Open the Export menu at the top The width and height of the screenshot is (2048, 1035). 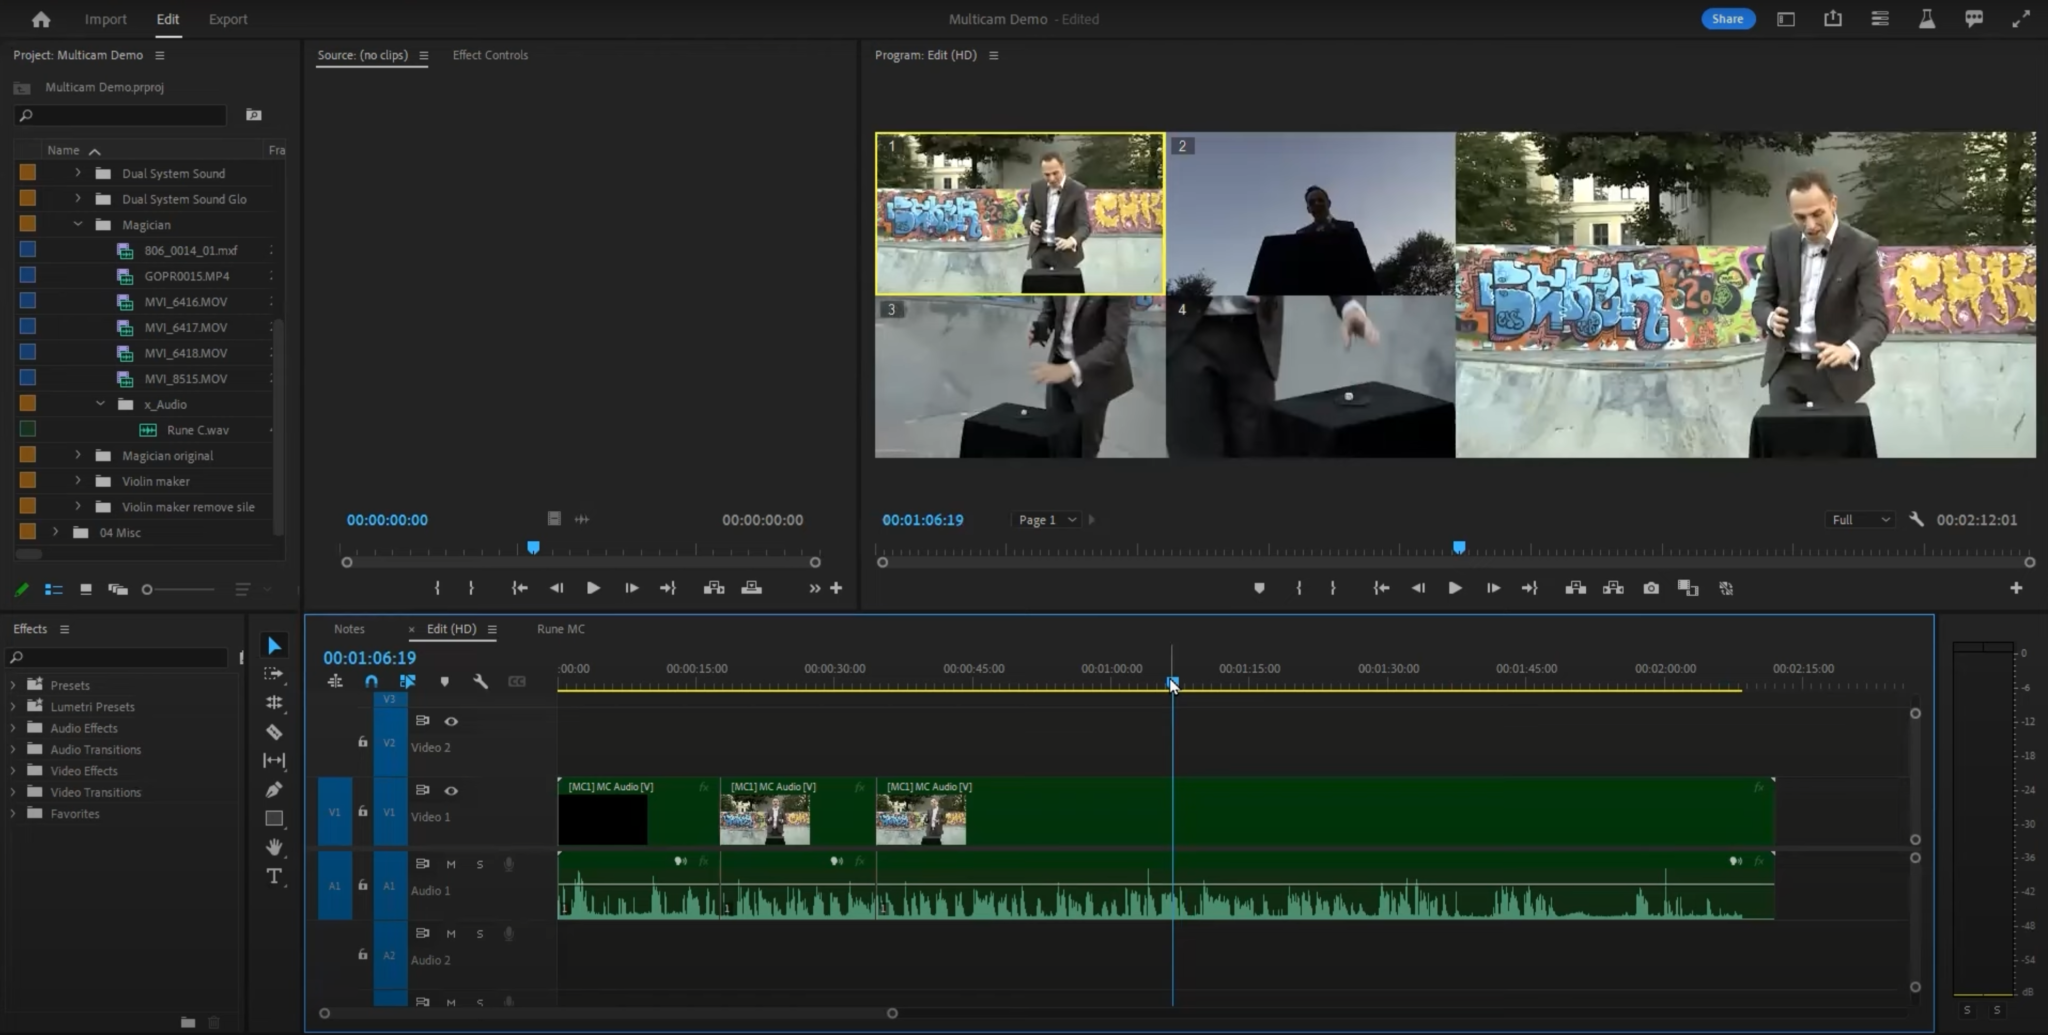[228, 18]
